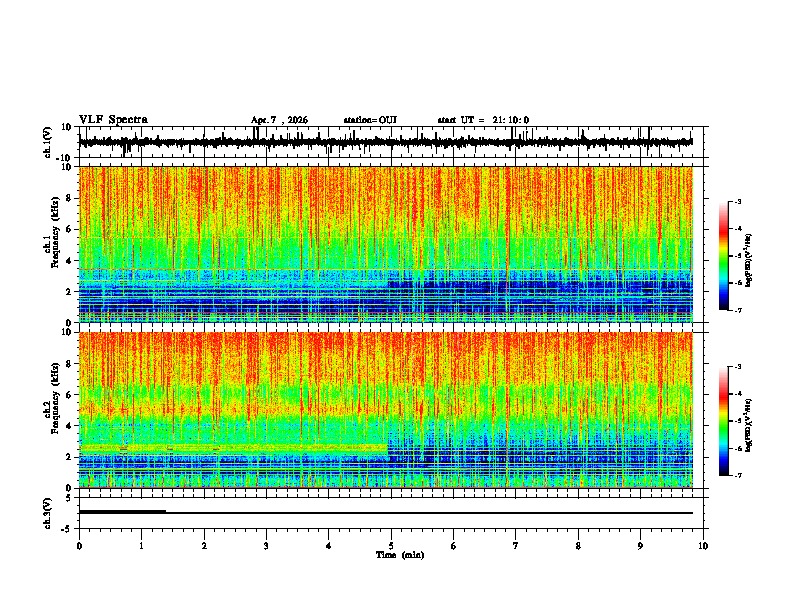Click the ch.1 color scale log(PSD) label
The height and width of the screenshot is (612, 792).
click(x=749, y=261)
